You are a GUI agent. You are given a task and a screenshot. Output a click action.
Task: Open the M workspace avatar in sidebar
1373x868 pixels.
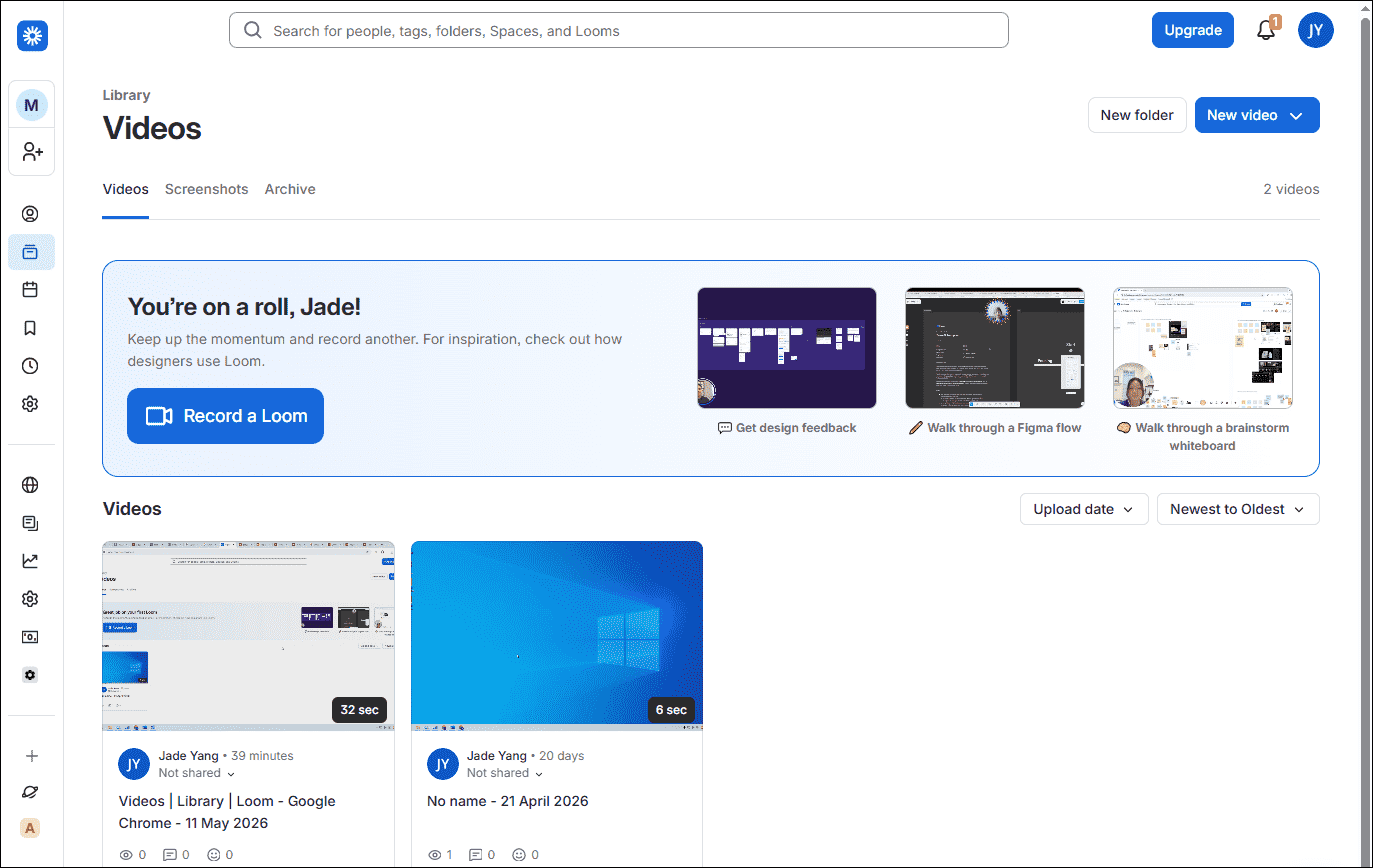click(x=32, y=105)
